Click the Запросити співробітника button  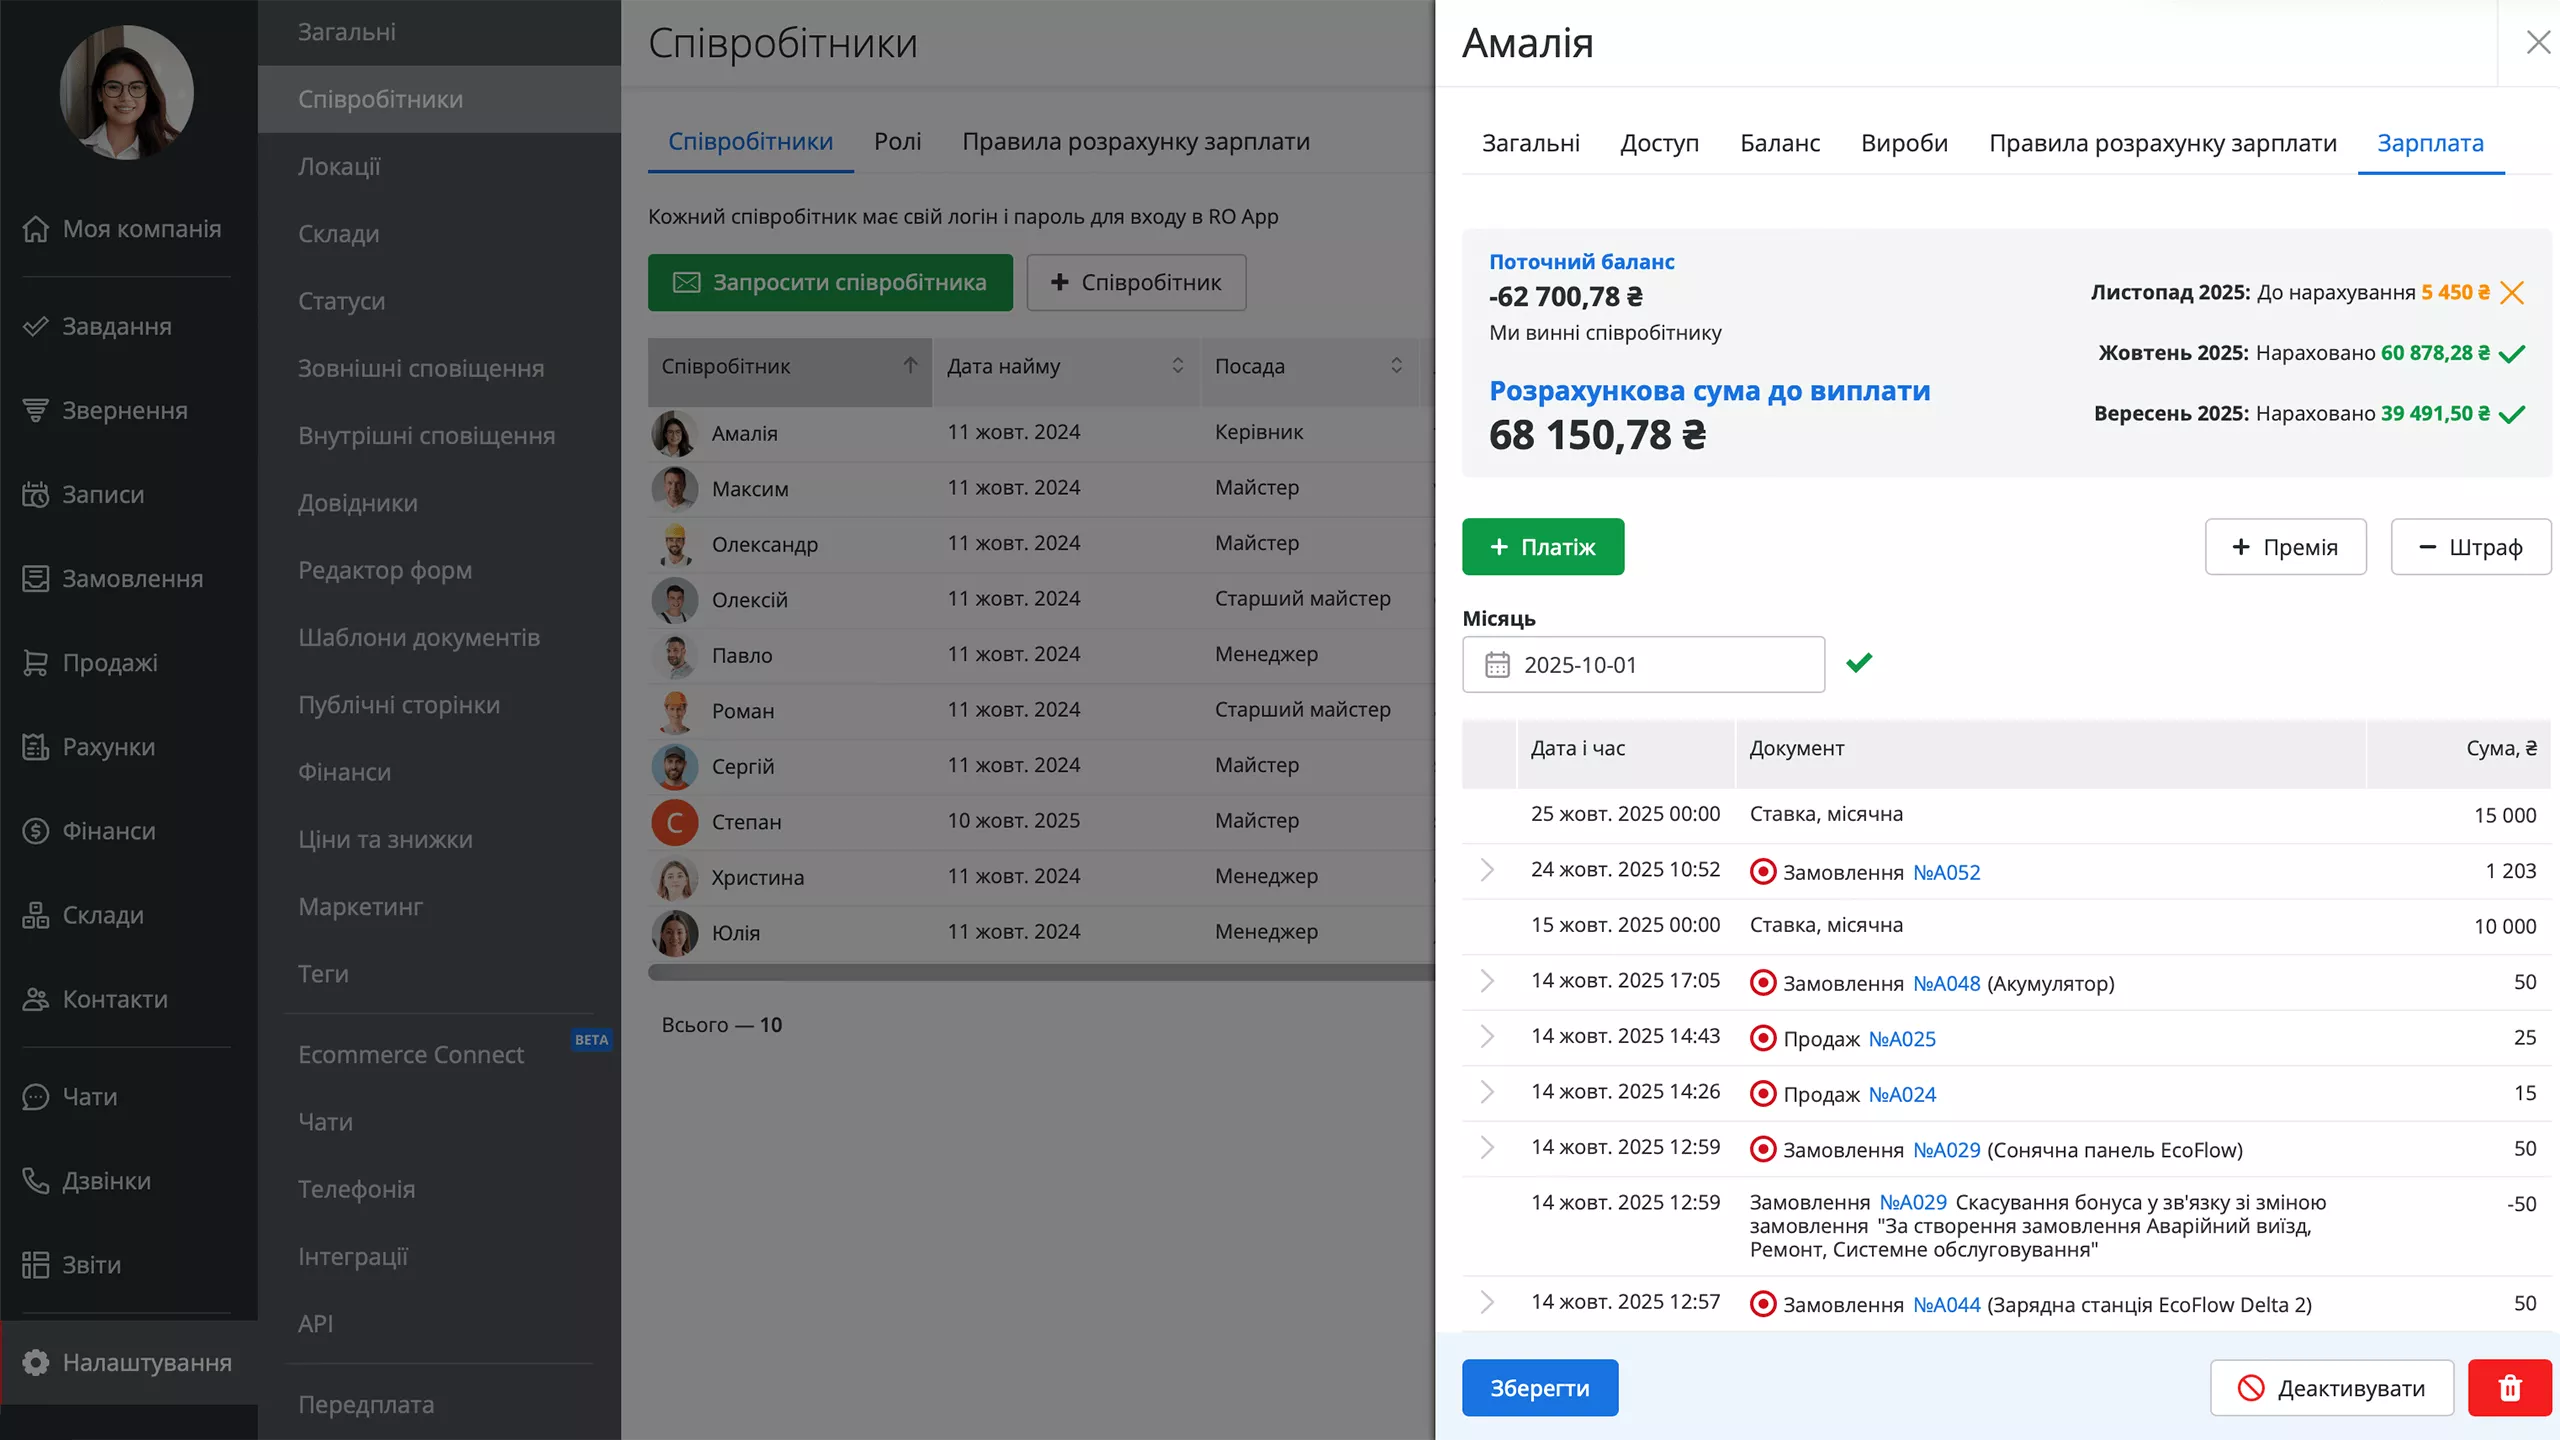point(830,282)
